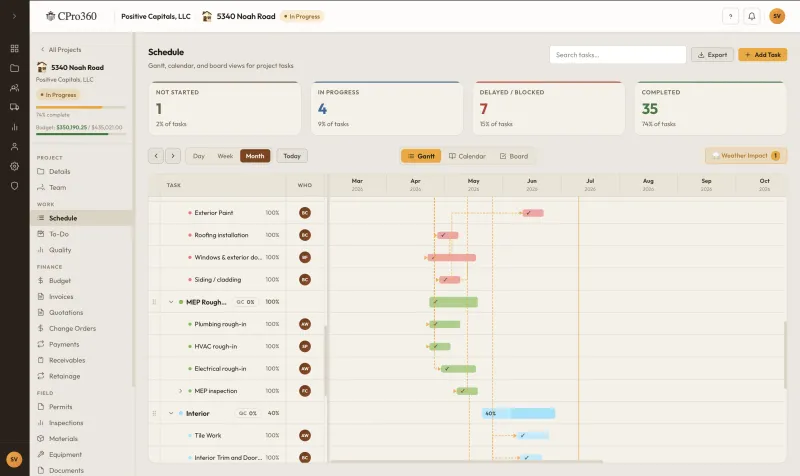Open the projects folder icon in rail

point(14,68)
